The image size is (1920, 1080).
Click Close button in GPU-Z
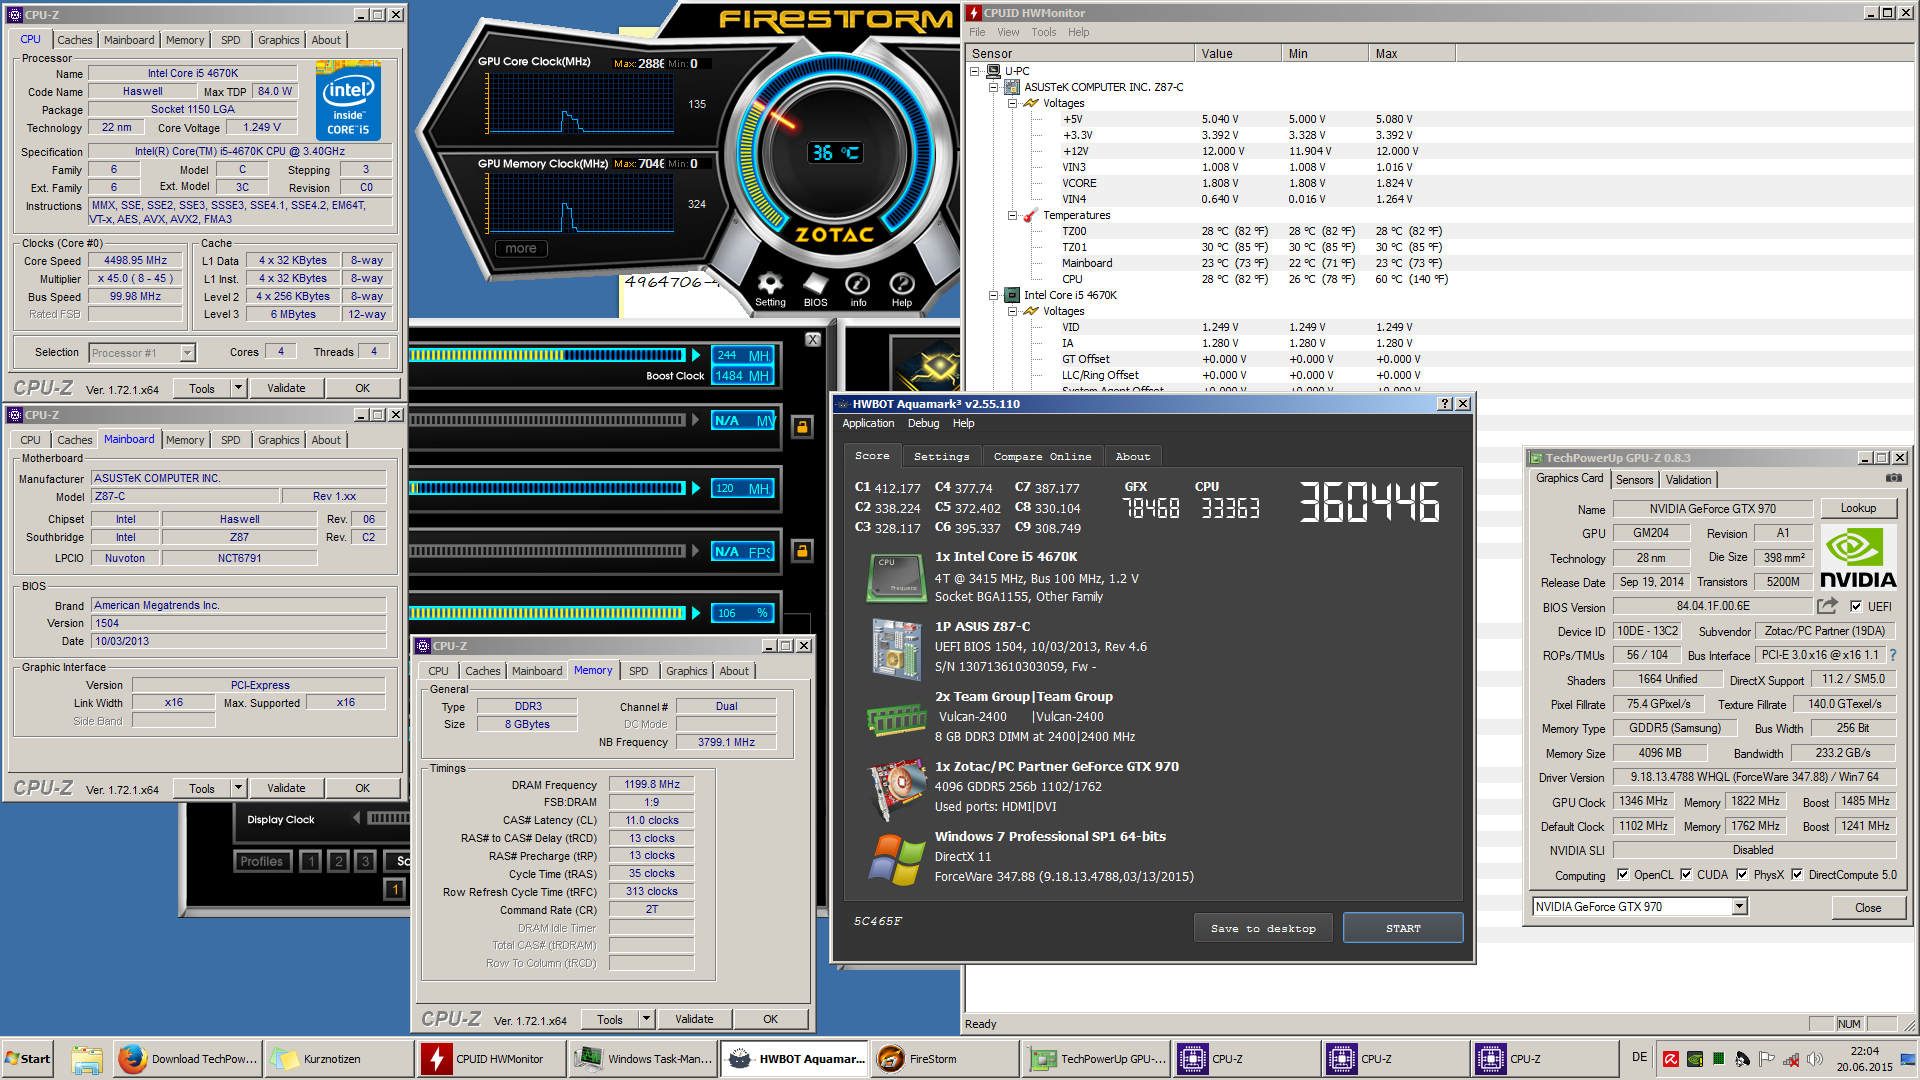pos(1867,907)
